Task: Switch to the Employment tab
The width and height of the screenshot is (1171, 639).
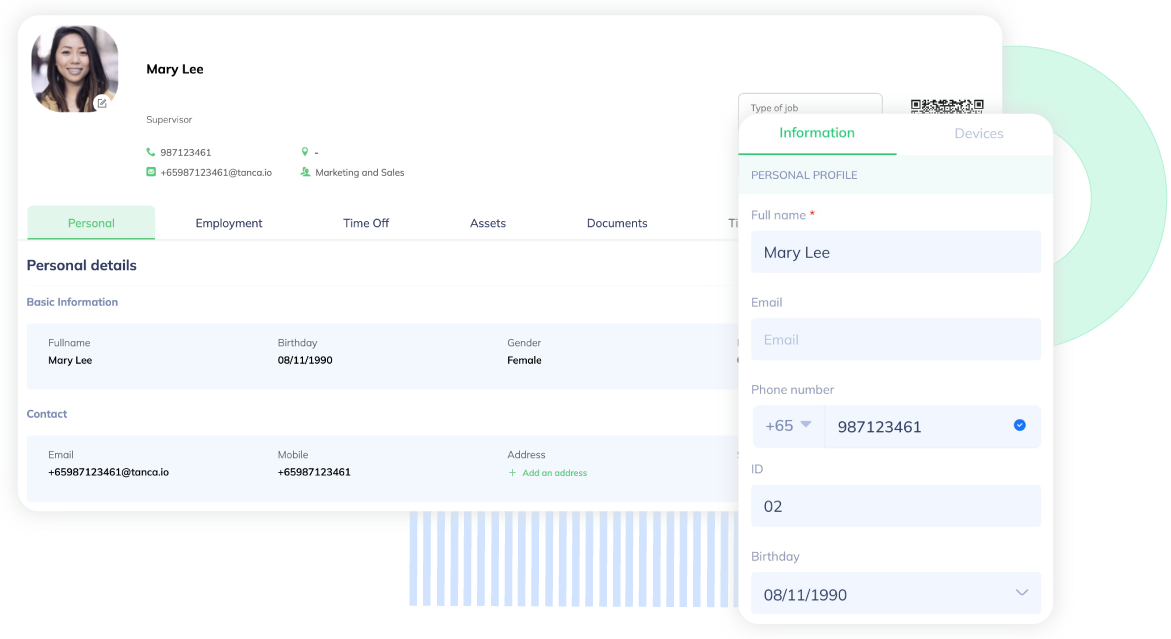Action: [229, 223]
